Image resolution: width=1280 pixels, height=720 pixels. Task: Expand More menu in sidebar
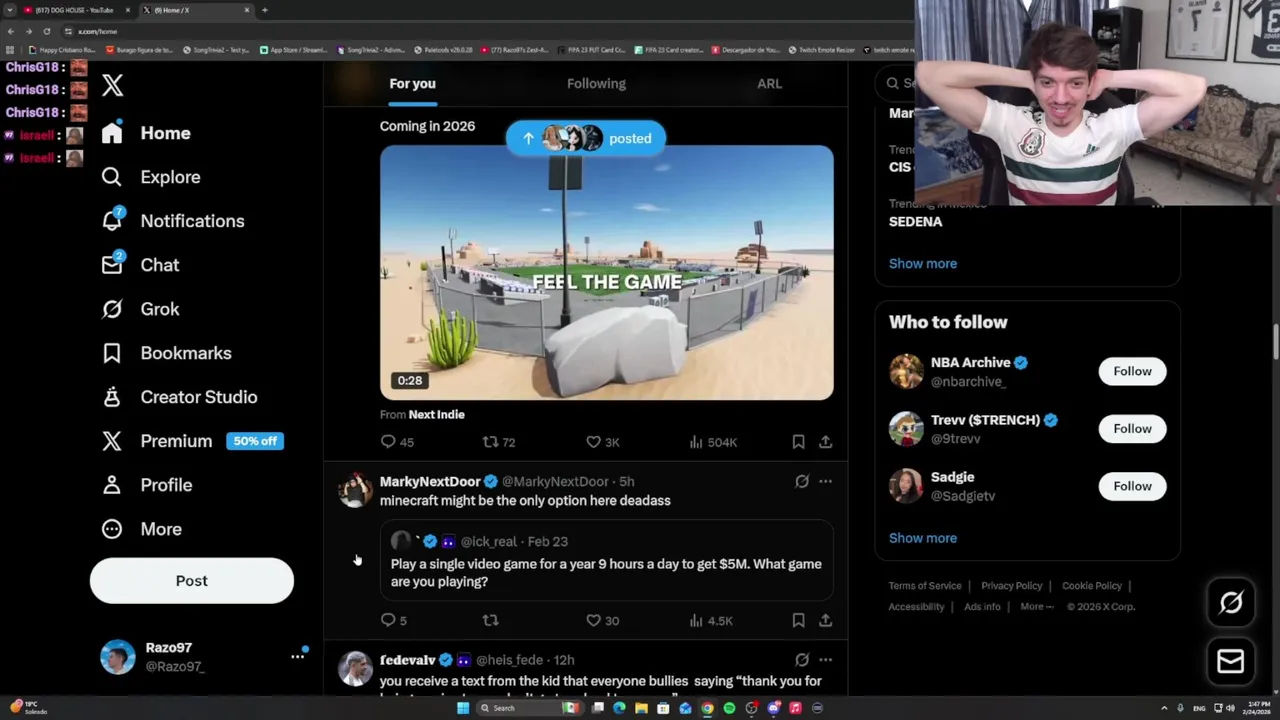(x=141, y=529)
